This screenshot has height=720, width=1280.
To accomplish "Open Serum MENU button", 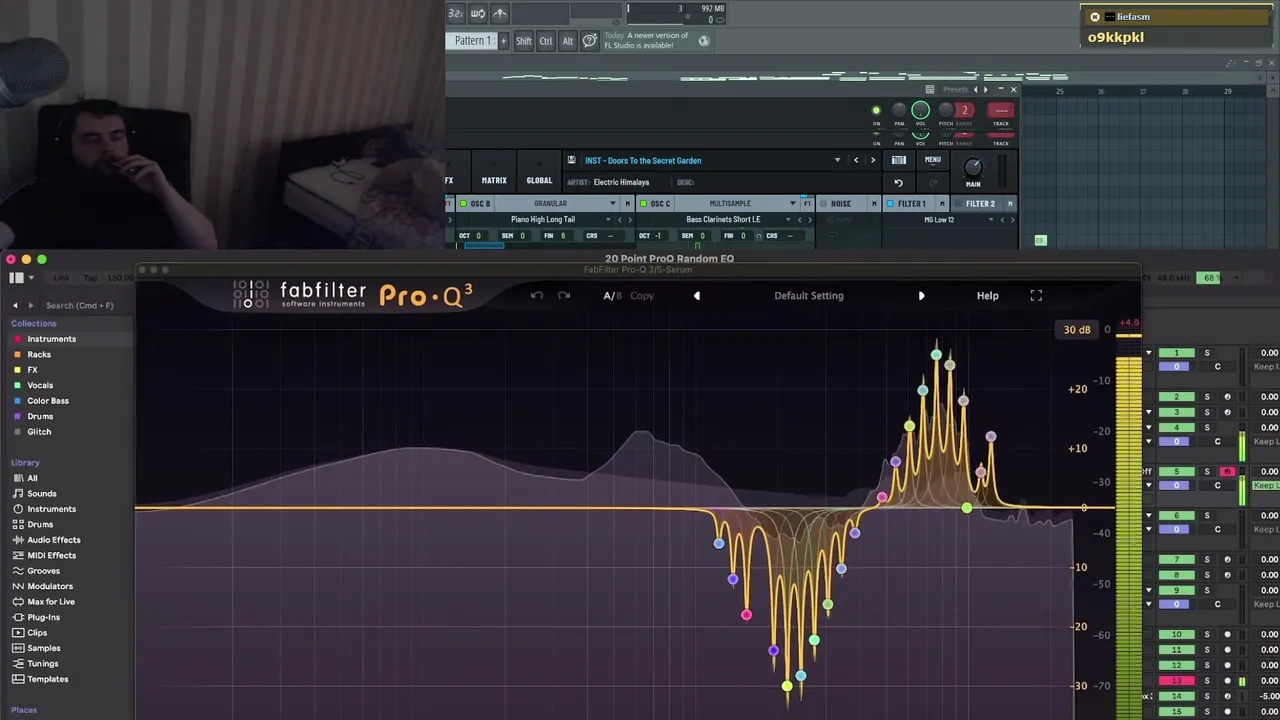I will pyautogui.click(x=932, y=160).
